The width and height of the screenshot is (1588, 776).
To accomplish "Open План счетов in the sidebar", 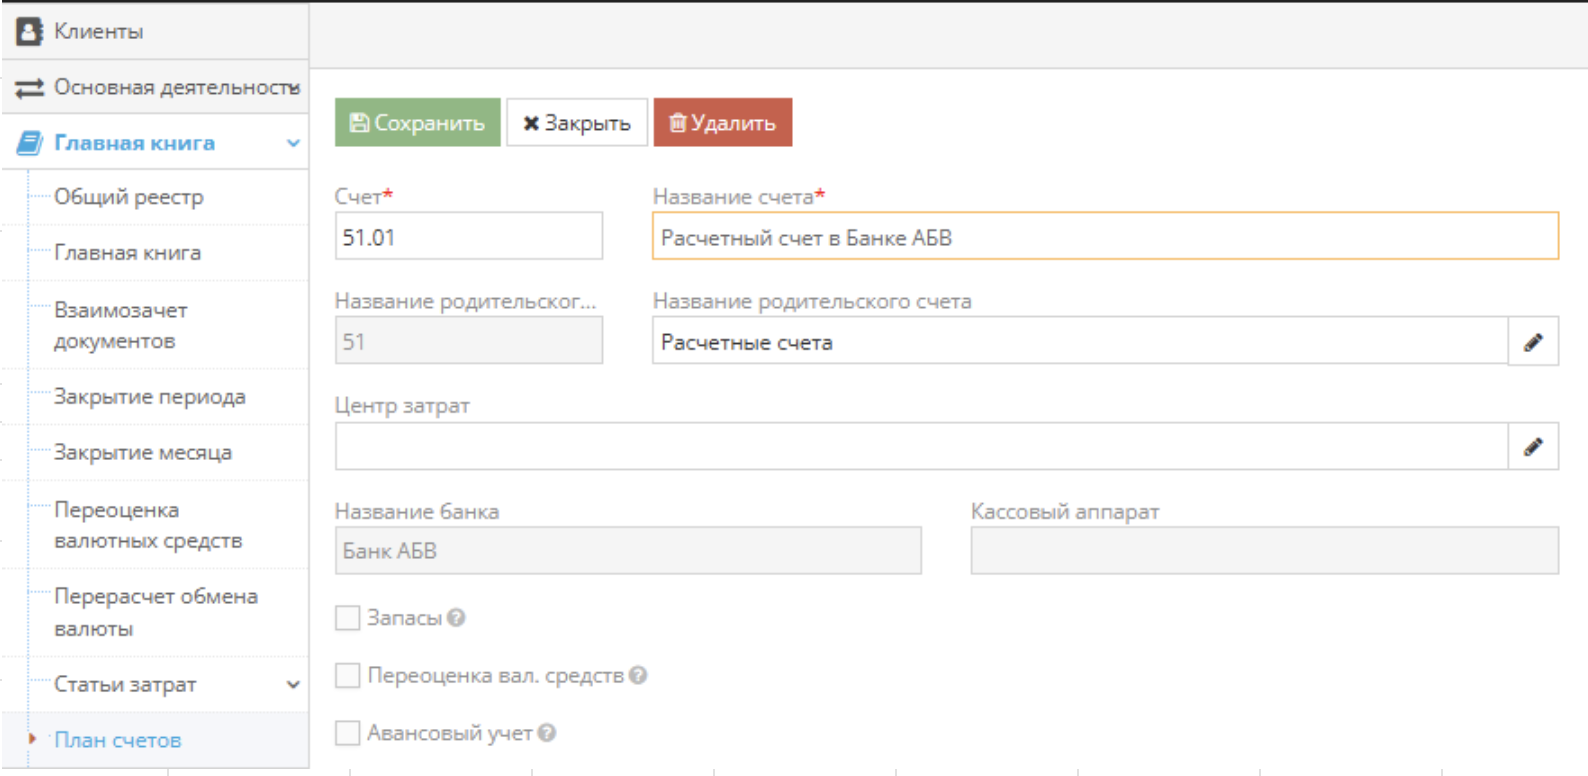I will click(x=117, y=740).
